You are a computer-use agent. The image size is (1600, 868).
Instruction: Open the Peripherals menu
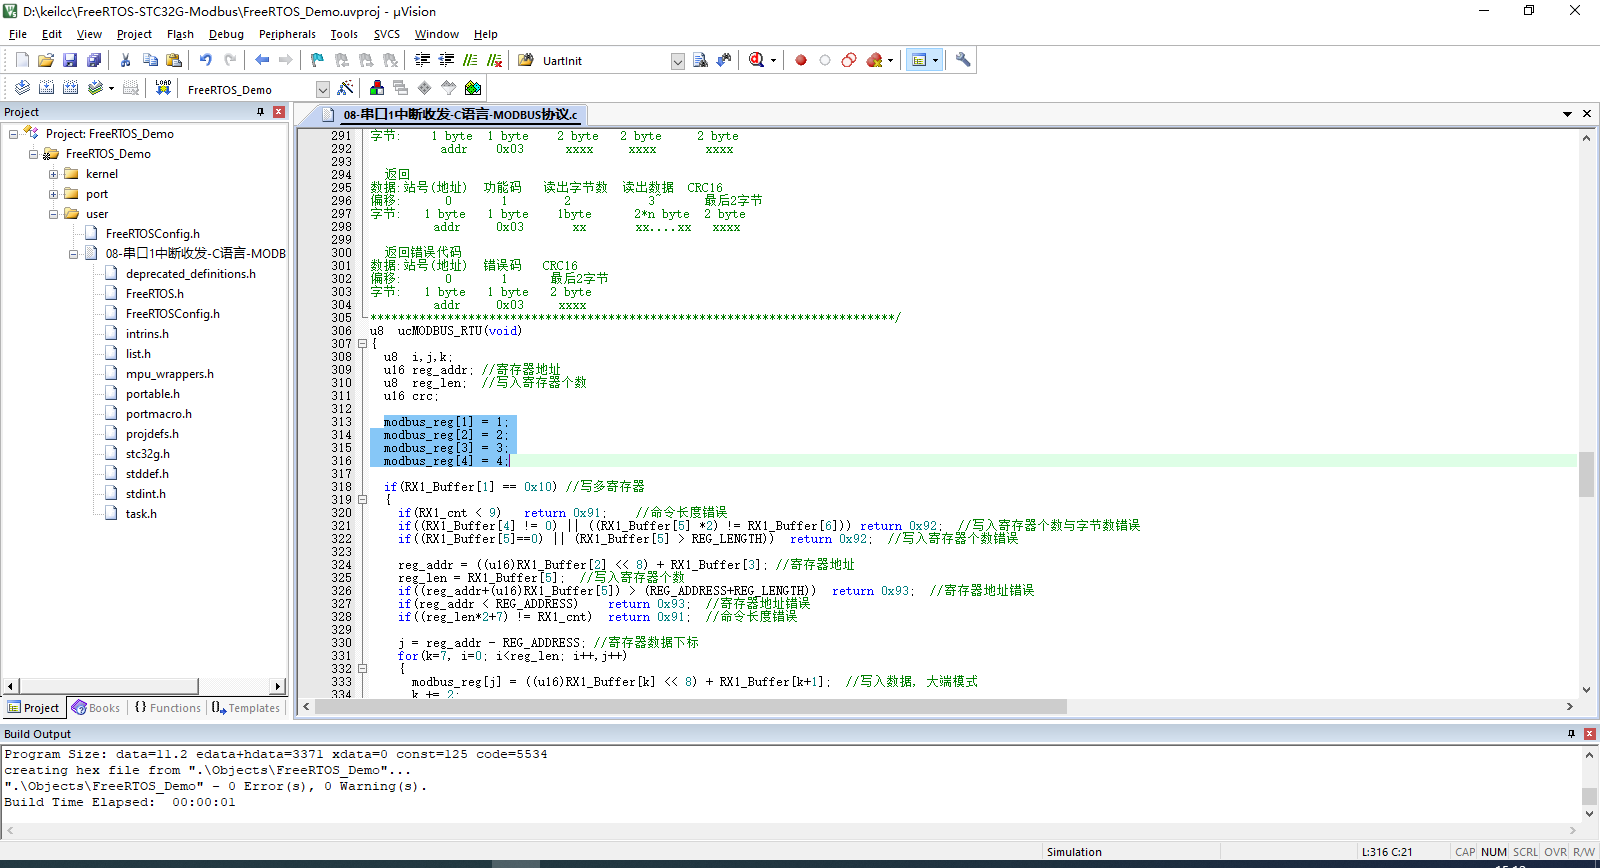pyautogui.click(x=287, y=34)
